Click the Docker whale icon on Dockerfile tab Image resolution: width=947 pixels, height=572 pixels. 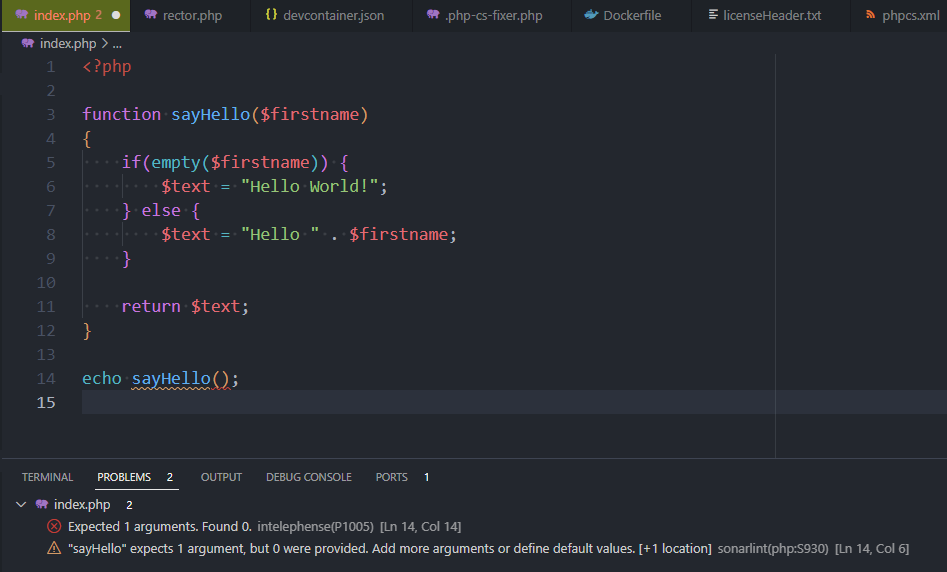pos(591,14)
